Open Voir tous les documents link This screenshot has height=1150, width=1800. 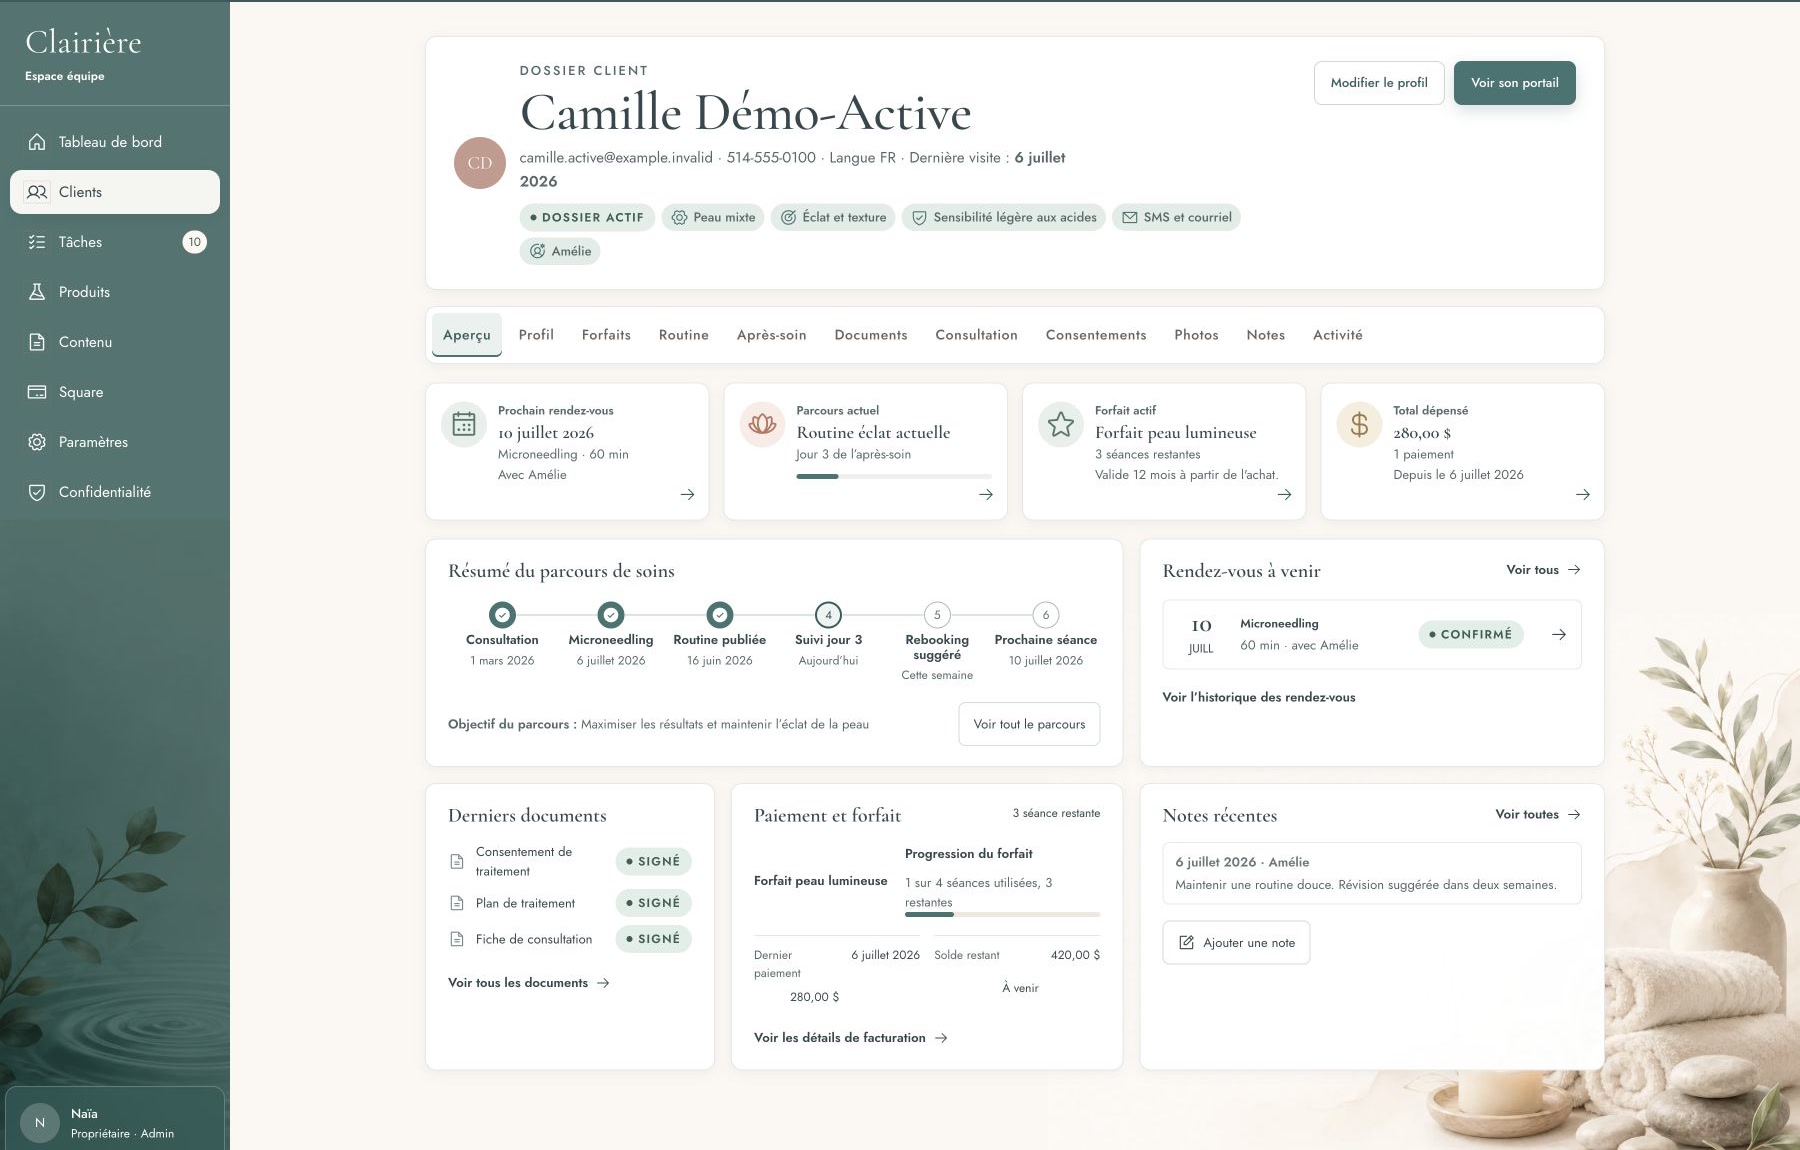[529, 983]
